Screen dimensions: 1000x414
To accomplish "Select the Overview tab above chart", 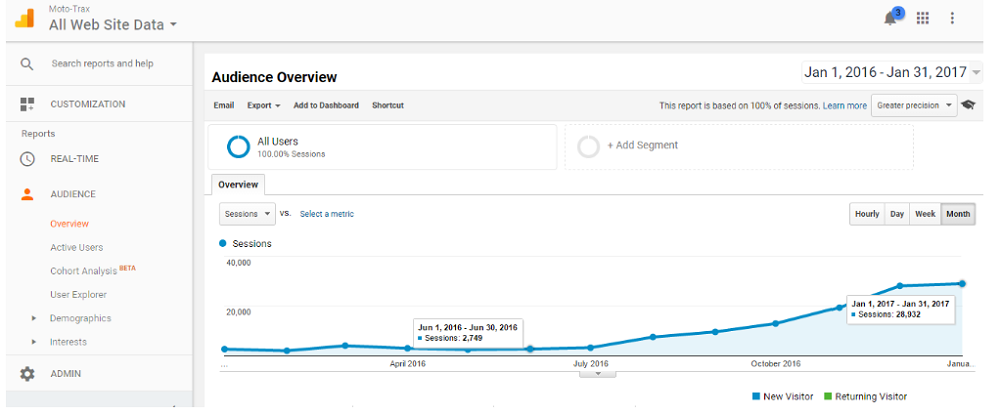I will [238, 185].
